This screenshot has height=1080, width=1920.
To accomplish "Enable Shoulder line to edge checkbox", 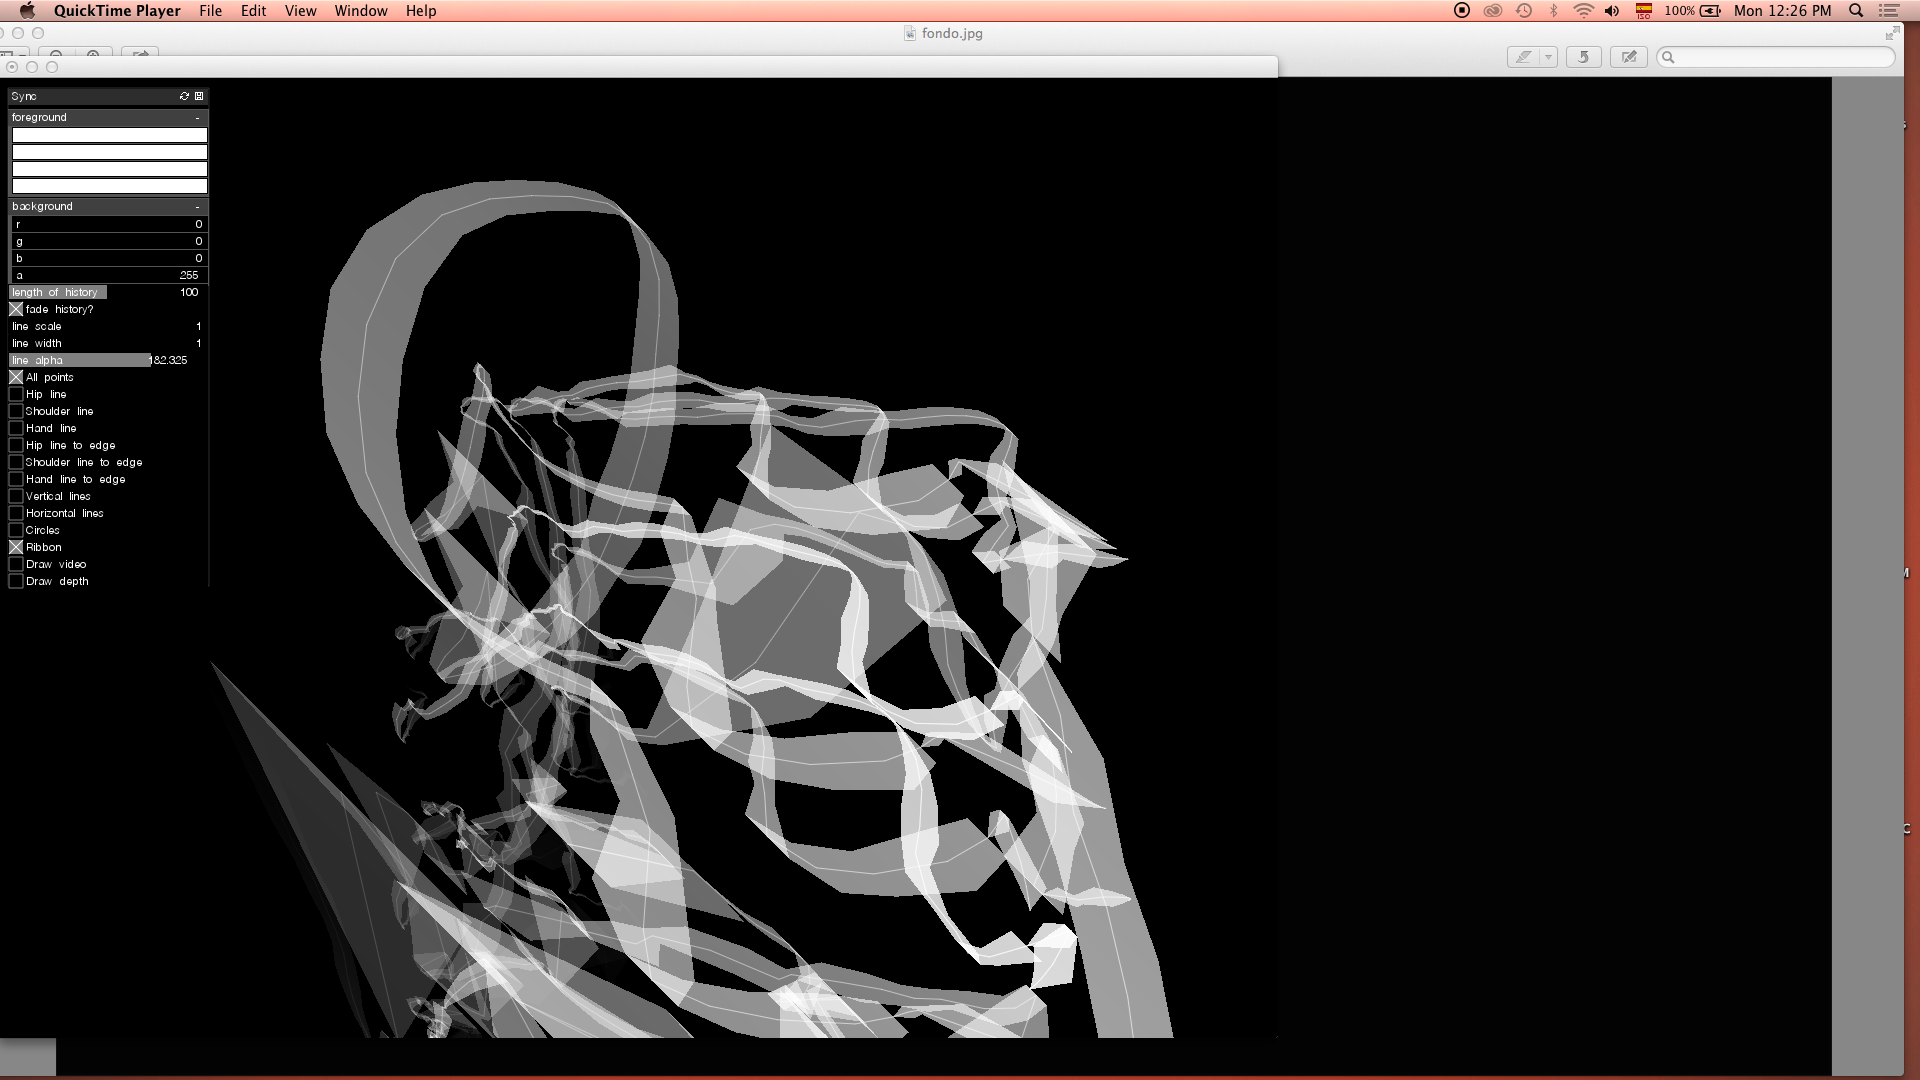I will [16, 462].
